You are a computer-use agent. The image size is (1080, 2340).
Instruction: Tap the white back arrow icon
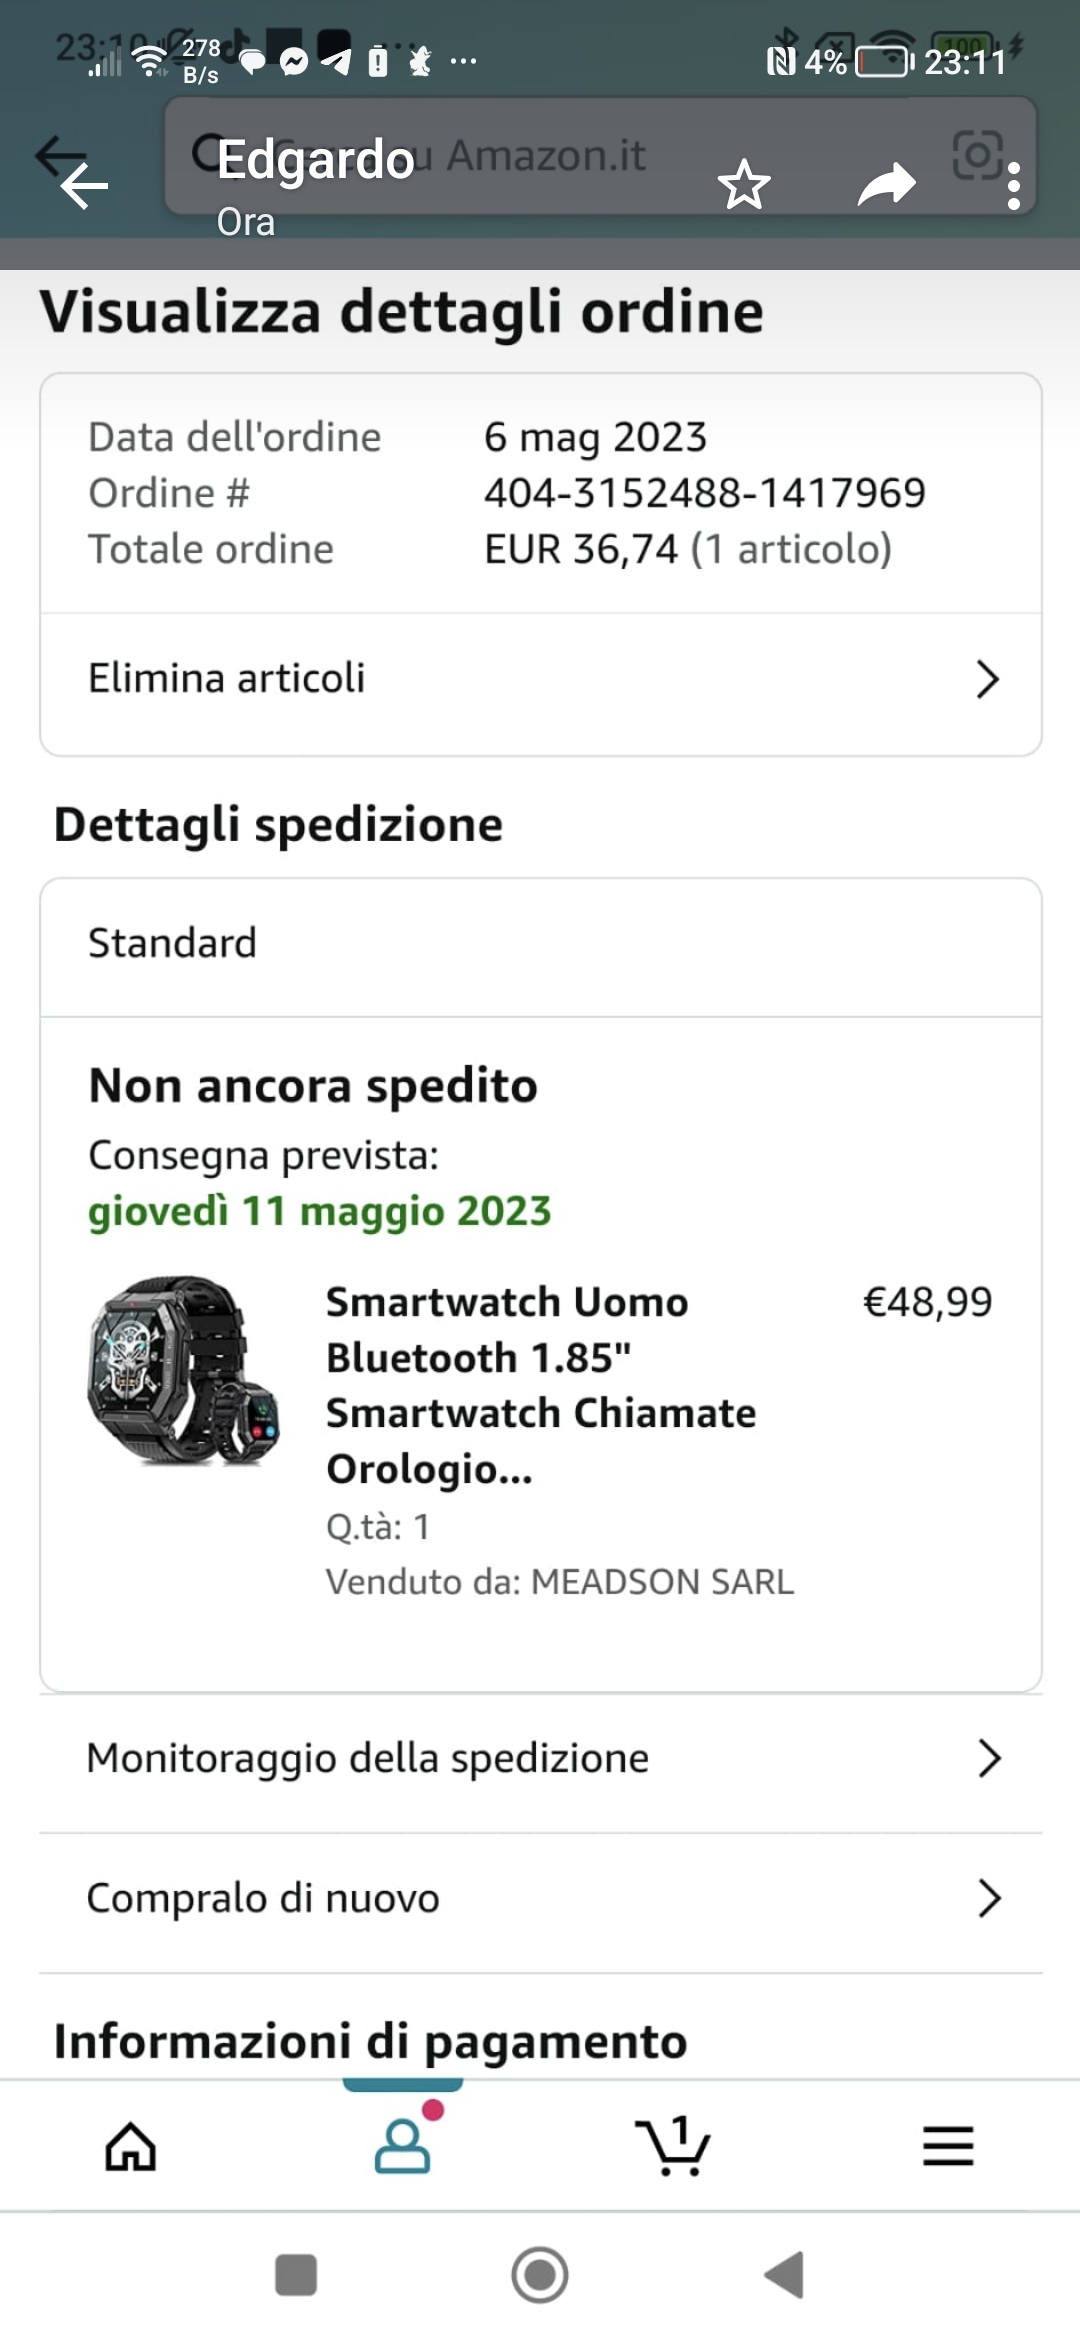84,186
